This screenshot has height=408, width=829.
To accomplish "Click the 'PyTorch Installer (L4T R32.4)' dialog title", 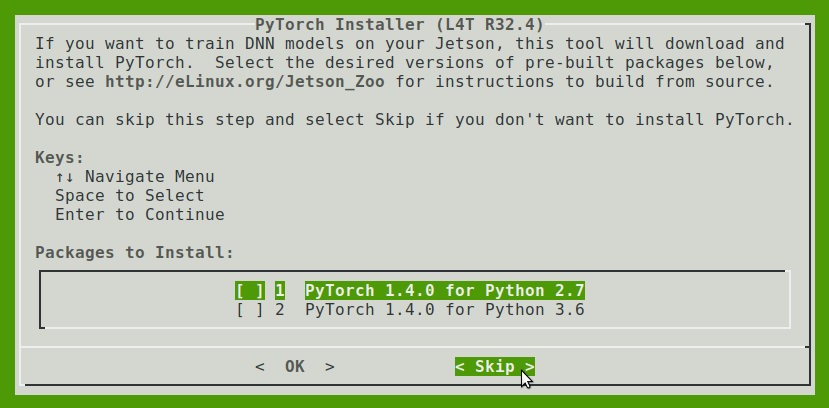I will click(399, 25).
